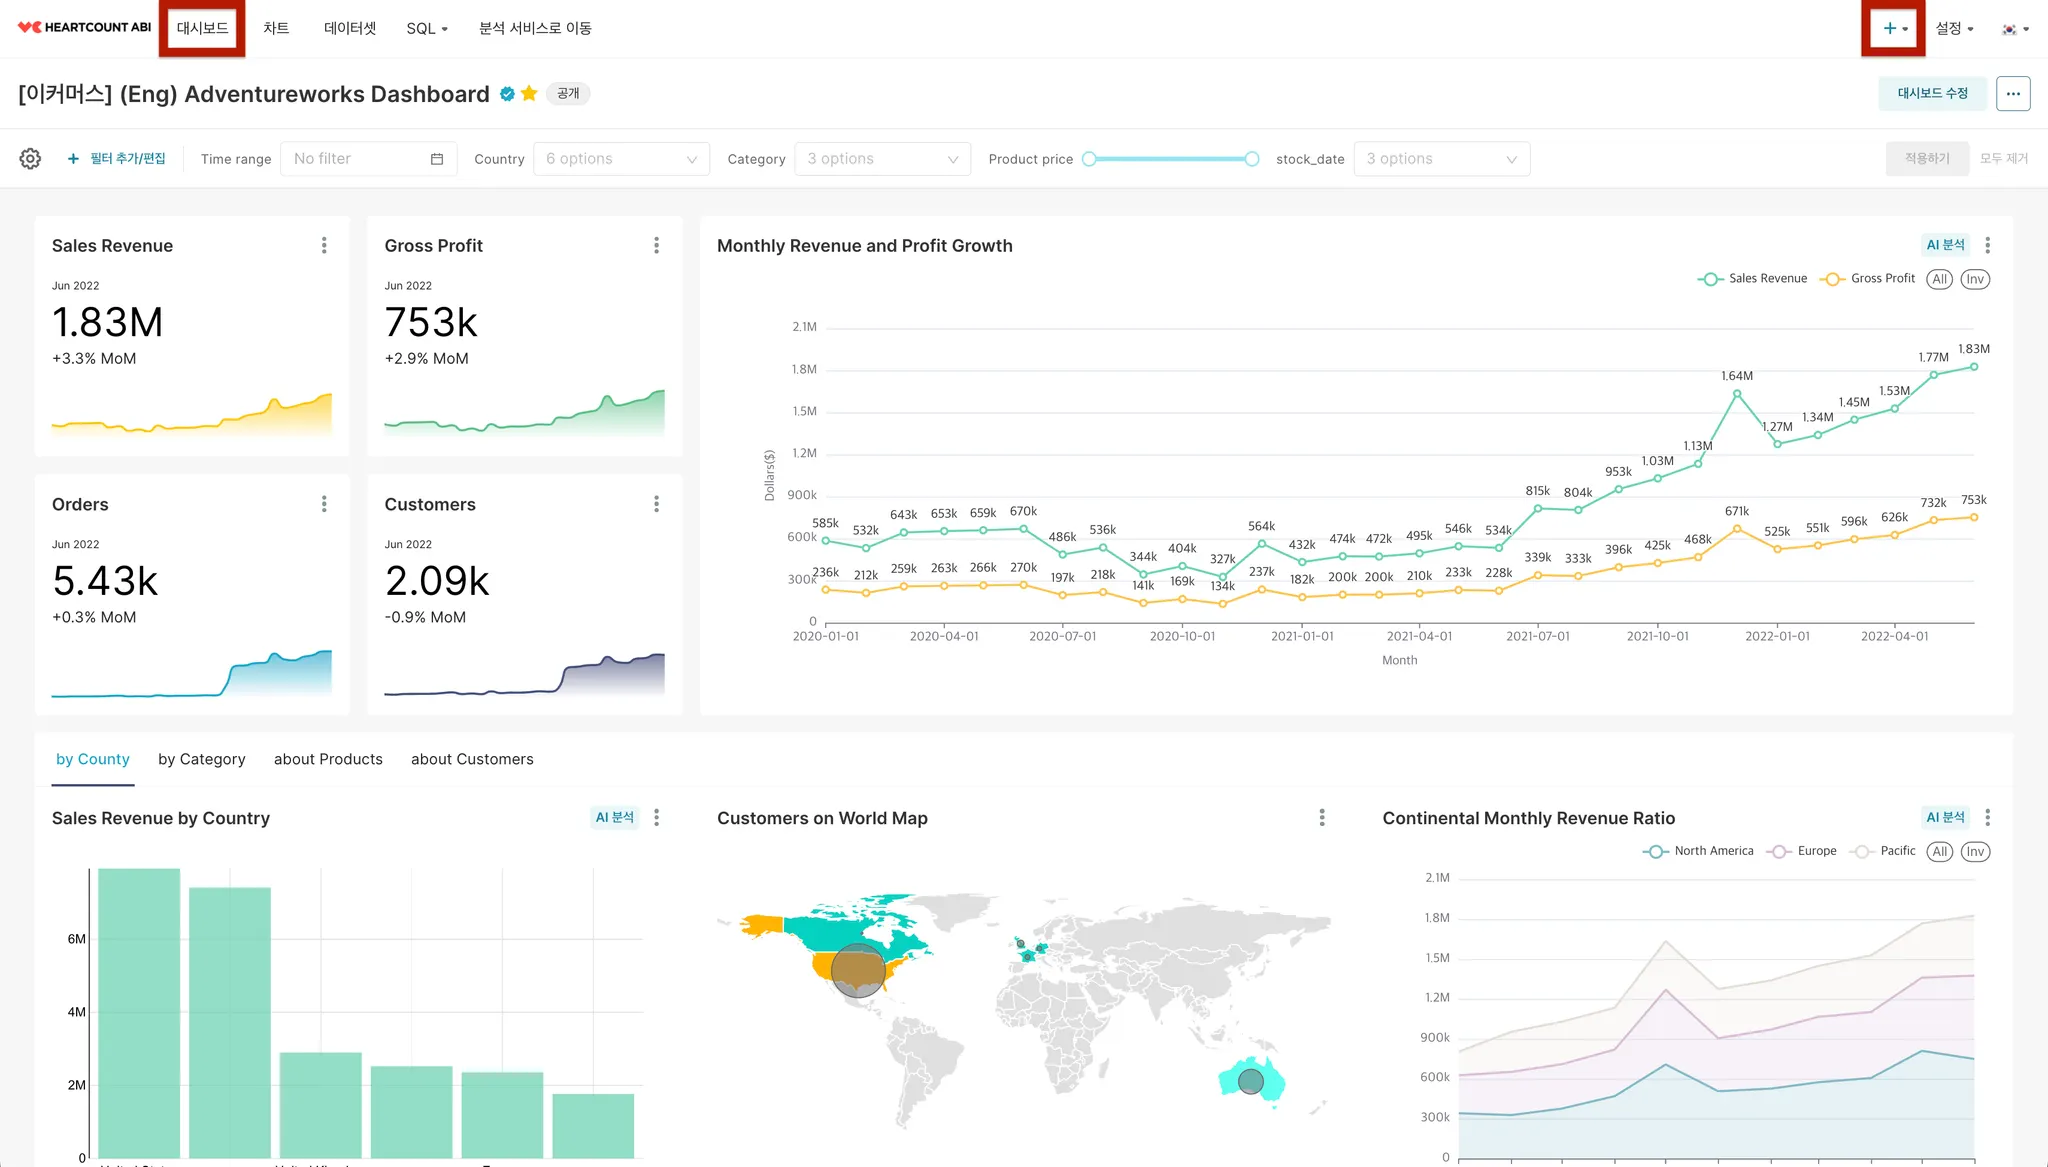
Task: Toggle Europe series in continental chart legend
Action: coord(1802,852)
